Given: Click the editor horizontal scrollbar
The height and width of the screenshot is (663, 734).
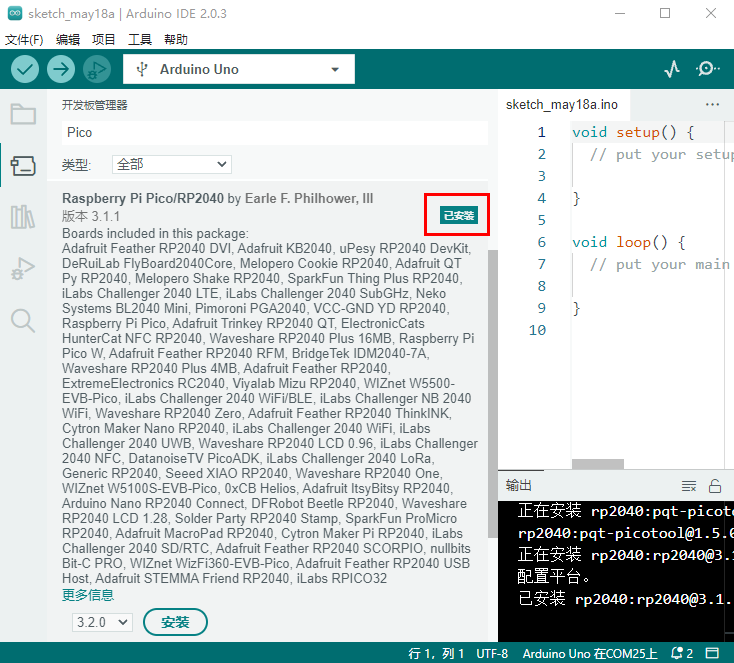Looking at the screenshot, I should coord(598,464).
